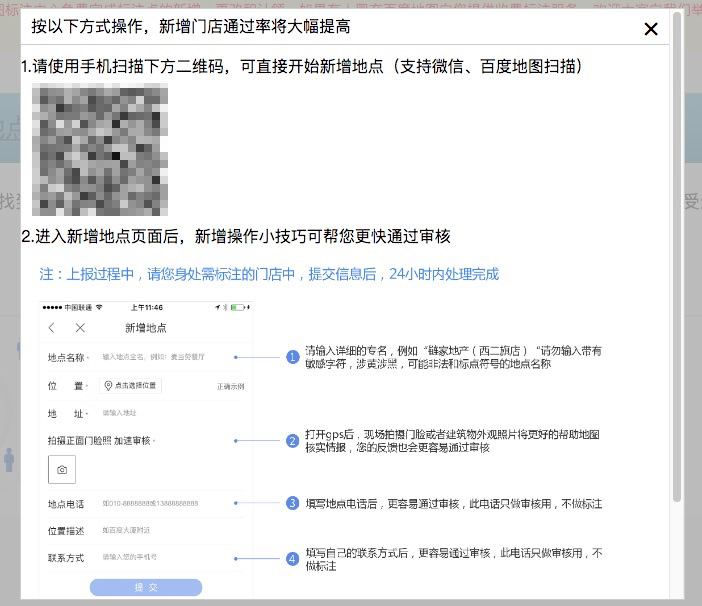Open the 正确示例 link in the mockup
This screenshot has height=606, width=702.
pyautogui.click(x=231, y=386)
